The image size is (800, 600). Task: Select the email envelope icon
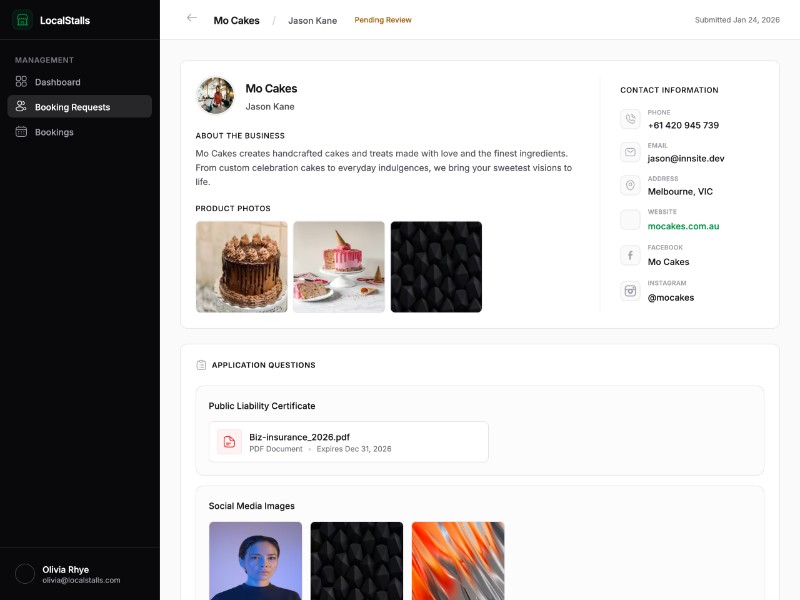pos(630,152)
